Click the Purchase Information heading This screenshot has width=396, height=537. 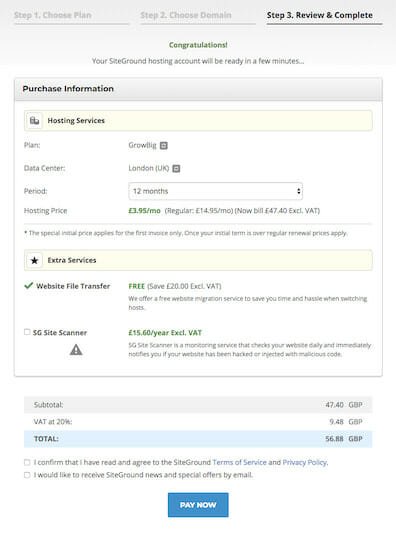coord(68,89)
